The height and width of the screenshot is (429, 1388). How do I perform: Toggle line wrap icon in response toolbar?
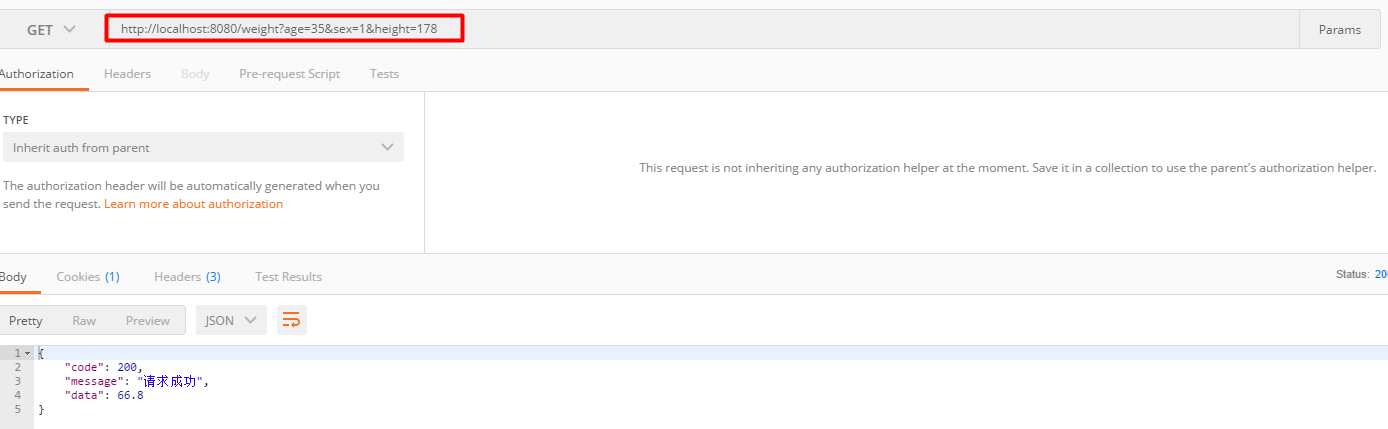click(x=291, y=320)
